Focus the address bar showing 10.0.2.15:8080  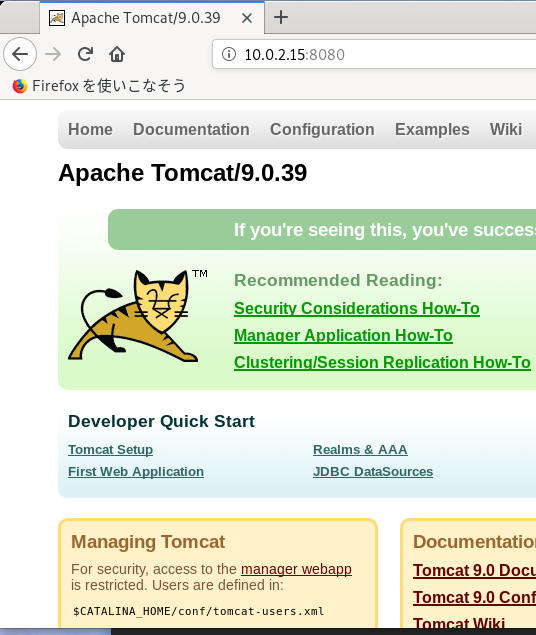pyautogui.click(x=374, y=54)
